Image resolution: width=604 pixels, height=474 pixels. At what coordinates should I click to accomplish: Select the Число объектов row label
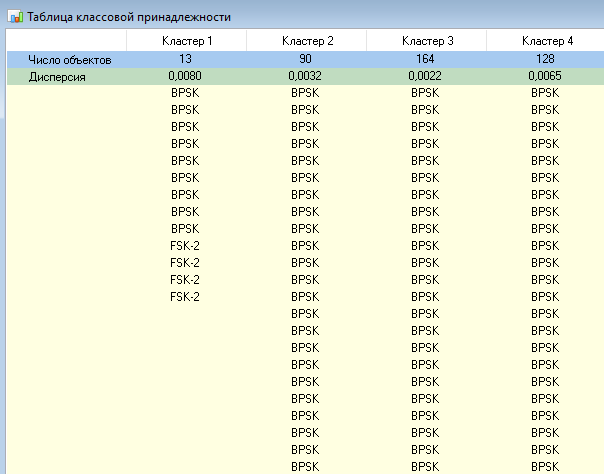[70, 60]
